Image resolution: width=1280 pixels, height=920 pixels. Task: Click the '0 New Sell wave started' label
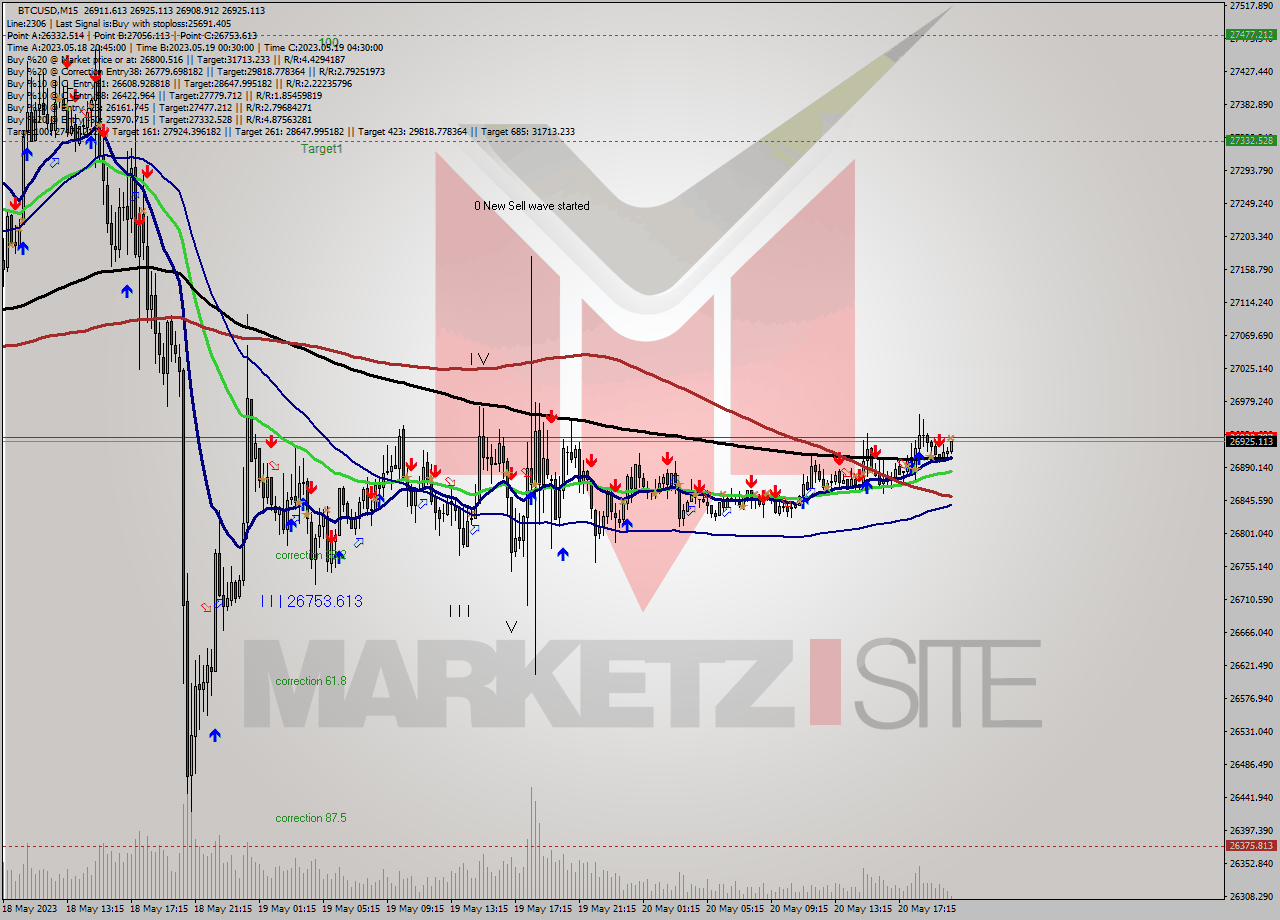[x=532, y=206]
